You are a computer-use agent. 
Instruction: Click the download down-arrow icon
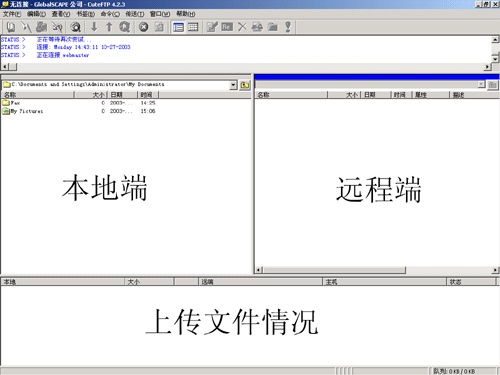click(x=94, y=27)
